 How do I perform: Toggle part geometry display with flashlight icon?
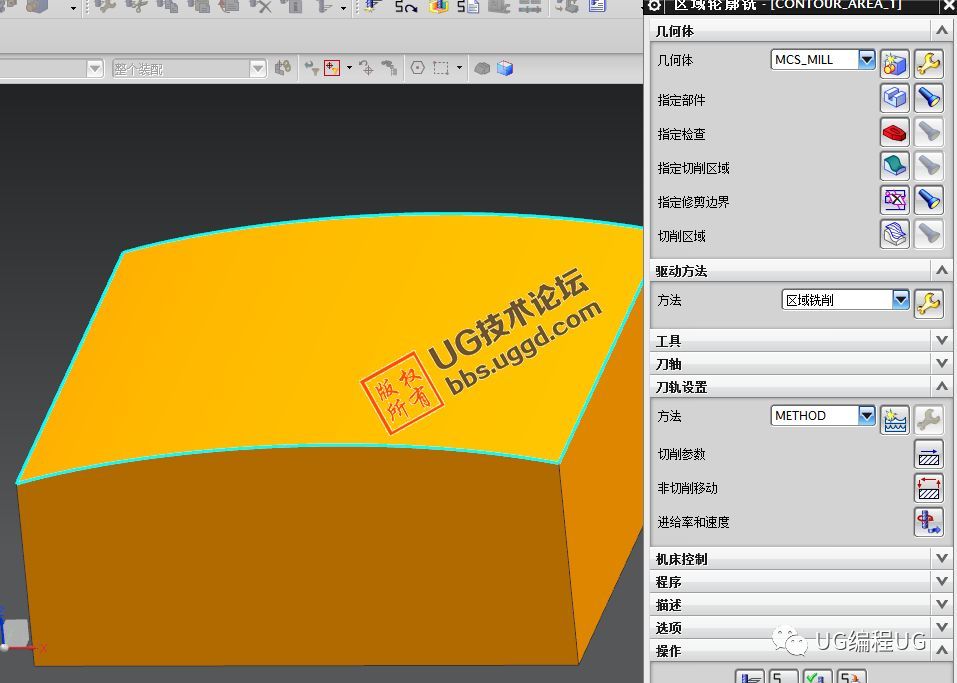(x=929, y=97)
